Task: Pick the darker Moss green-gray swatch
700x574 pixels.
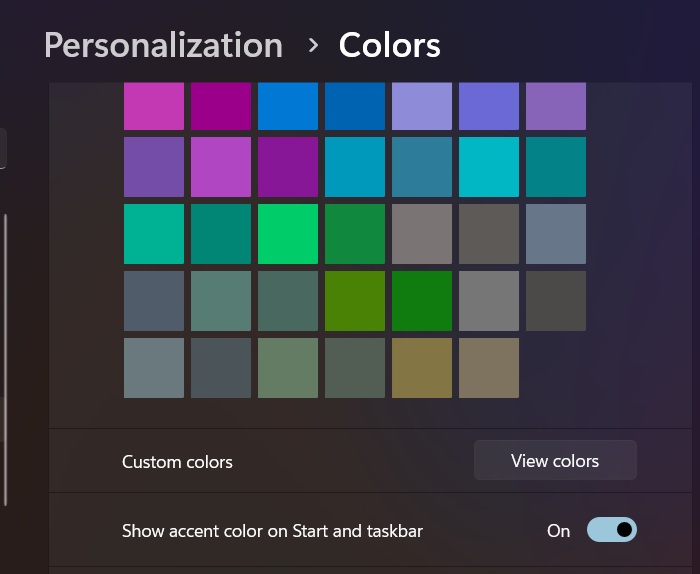Action: [x=288, y=301]
